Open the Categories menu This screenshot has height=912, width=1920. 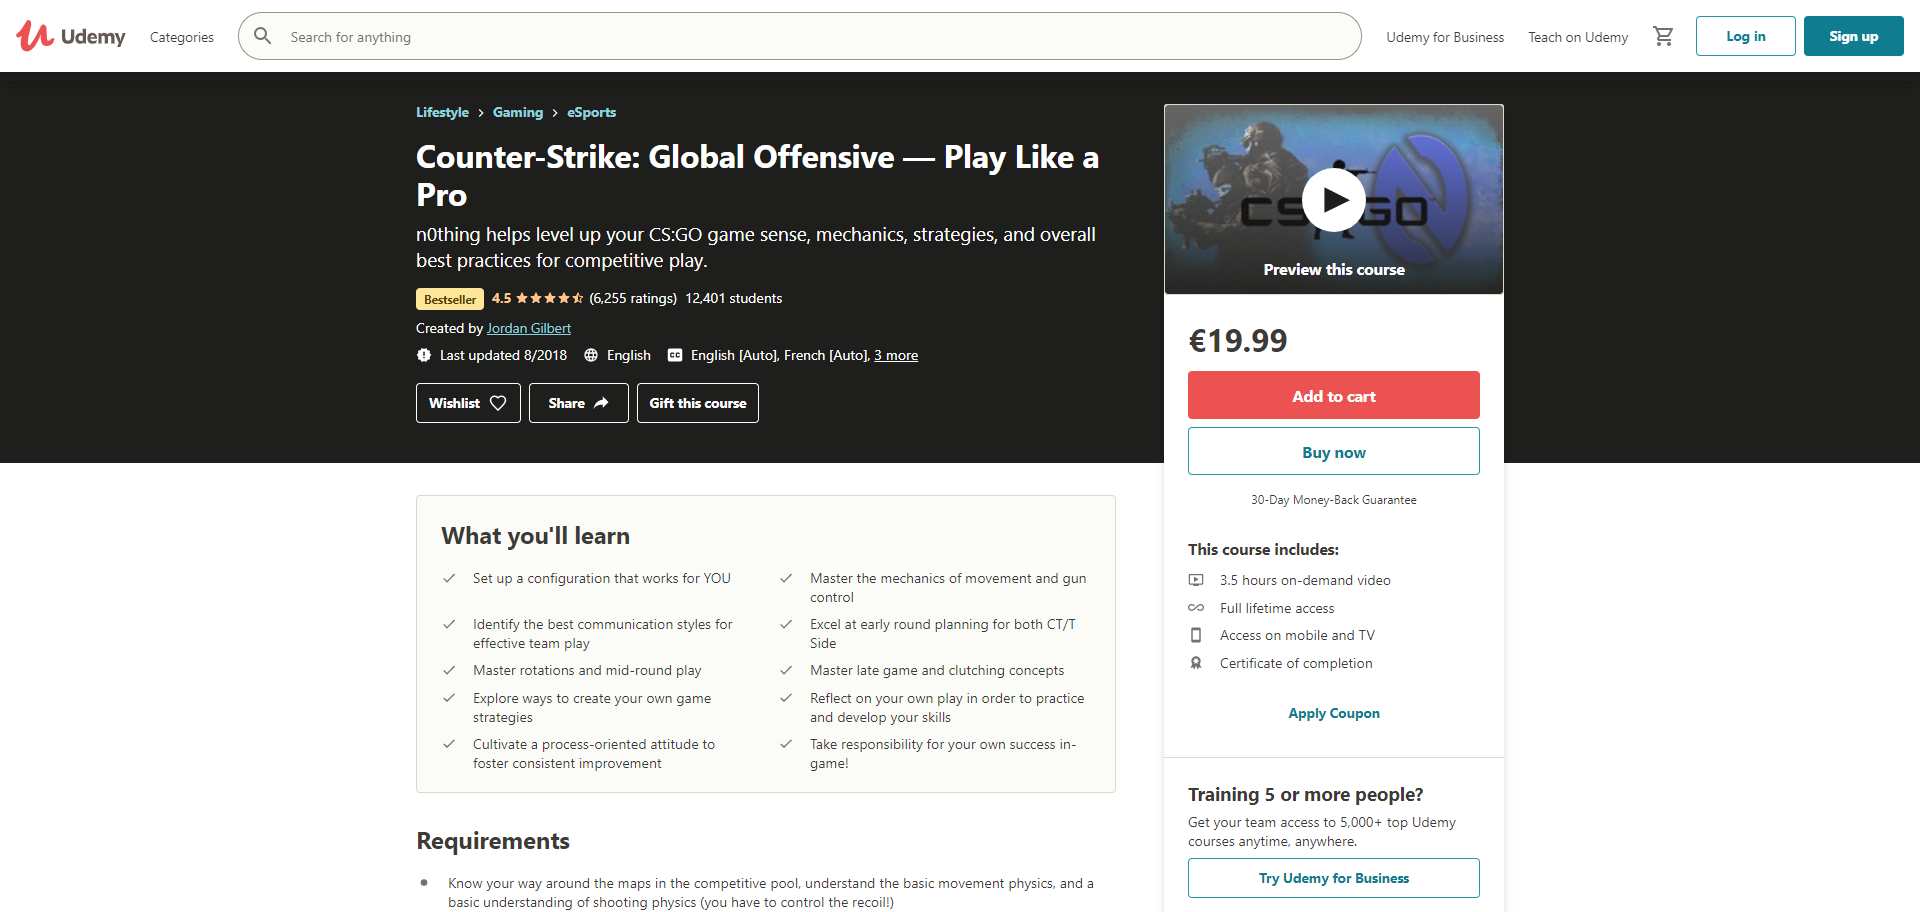pyautogui.click(x=182, y=37)
